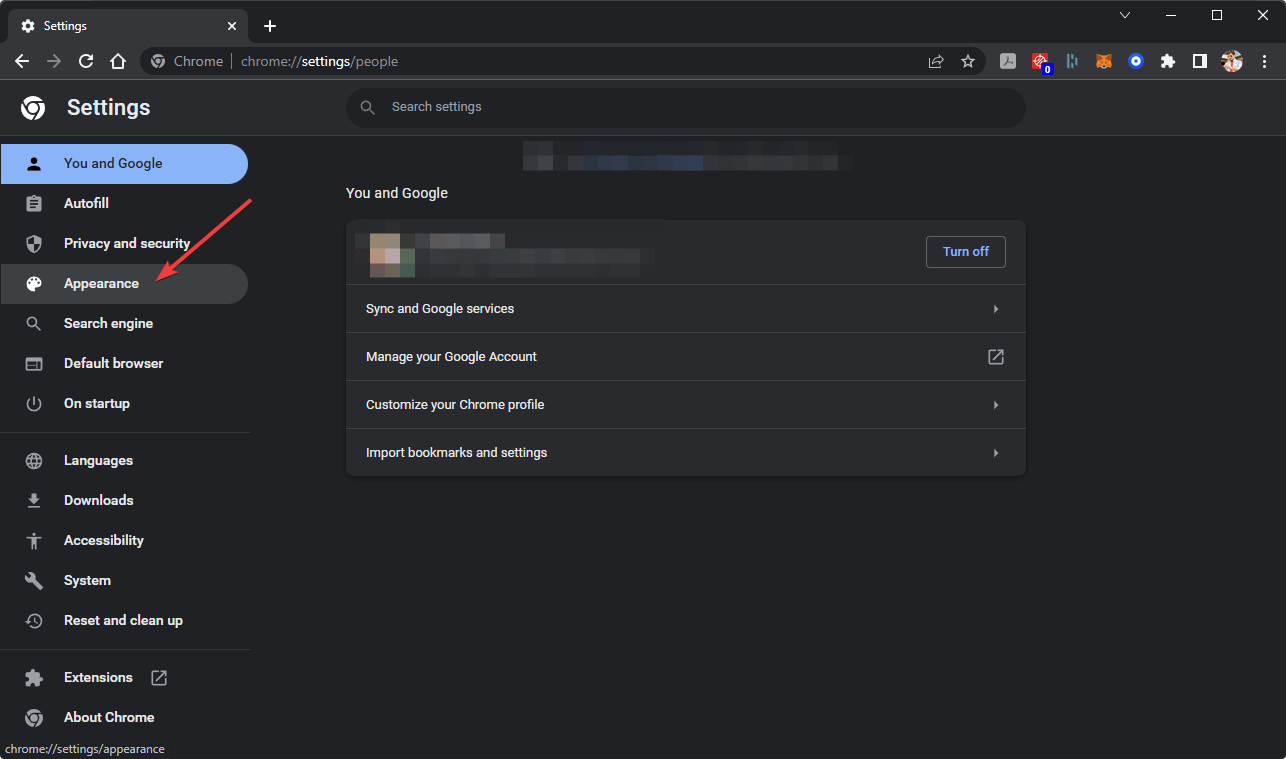Click the On startup power icon
Image resolution: width=1286 pixels, height=759 pixels.
pyautogui.click(x=34, y=404)
